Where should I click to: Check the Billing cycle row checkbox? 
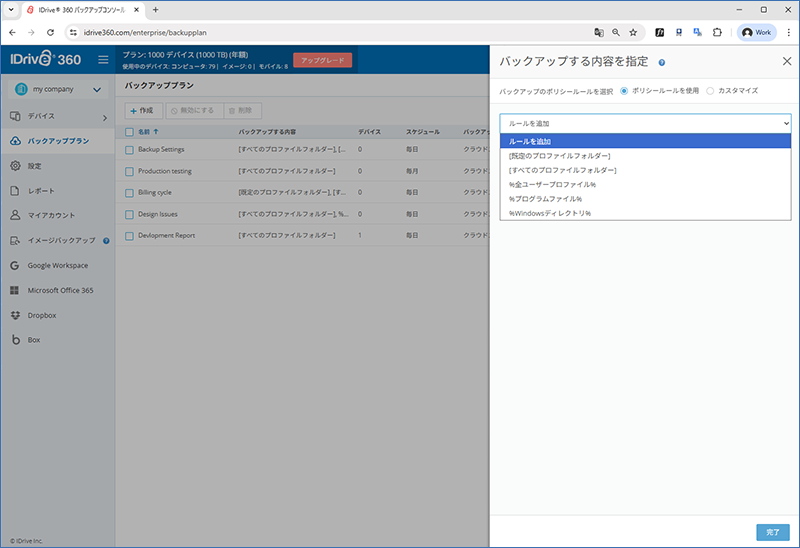pos(129,192)
